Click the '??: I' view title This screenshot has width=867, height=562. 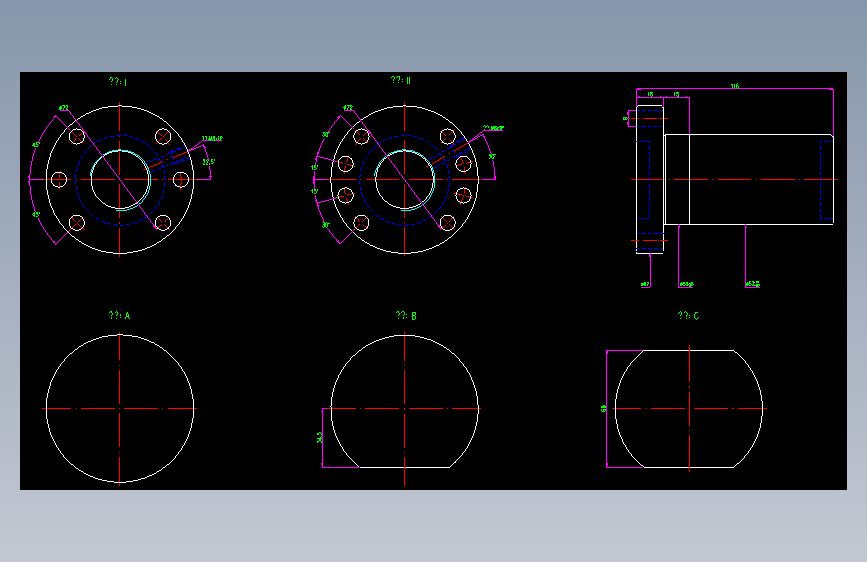(x=118, y=82)
